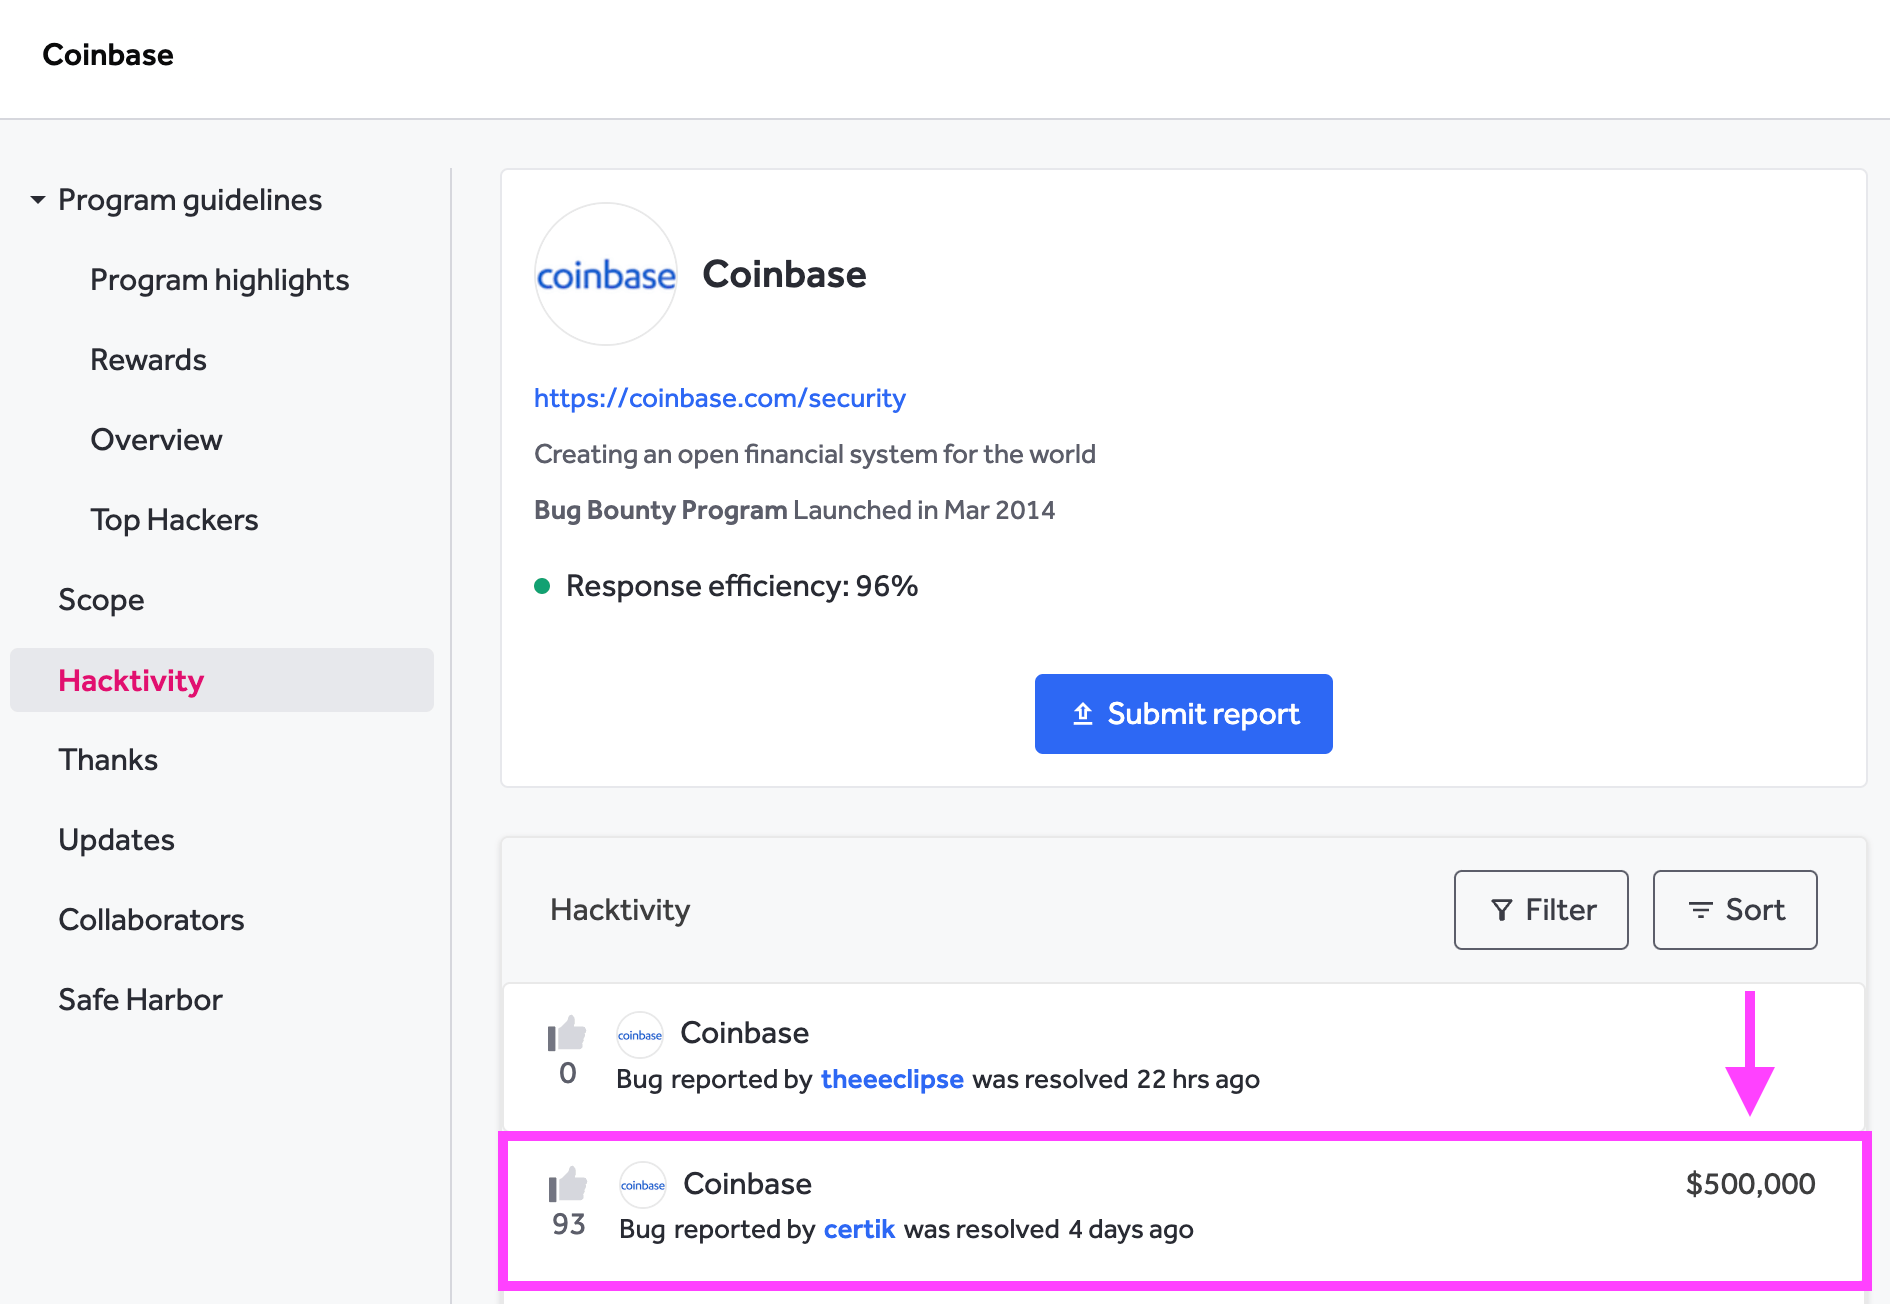The height and width of the screenshot is (1304, 1890).
Task: Click small Coinbase logo in certik entry
Action: (643, 1185)
